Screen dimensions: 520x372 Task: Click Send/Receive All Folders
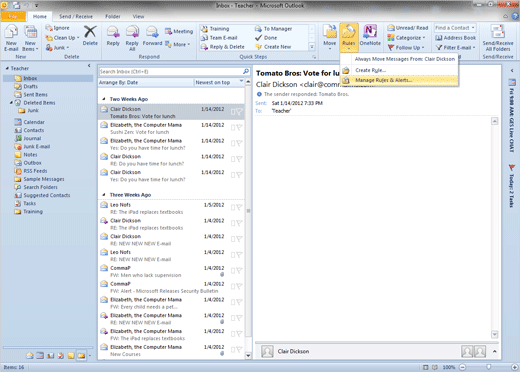click(x=498, y=38)
